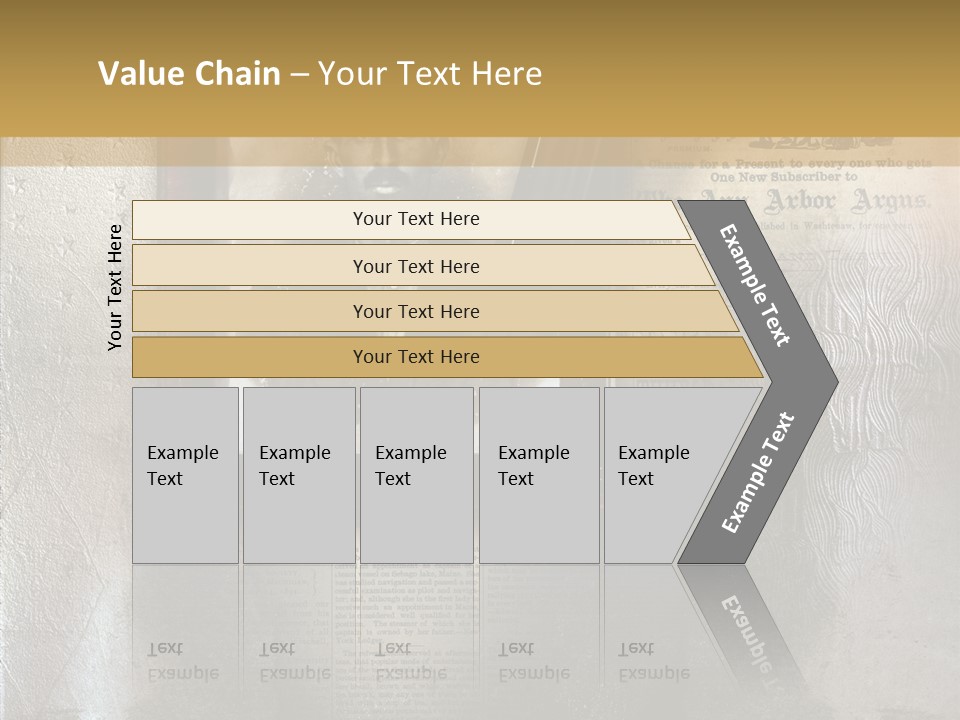Click the vertical 'Your Text Here' label
The width and height of the screenshot is (960, 720).
pyautogui.click(x=115, y=287)
